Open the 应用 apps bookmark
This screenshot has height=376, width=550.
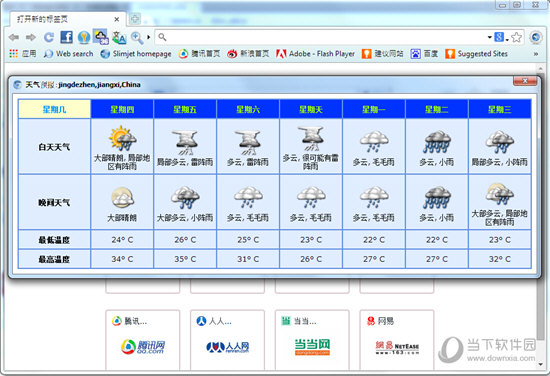tap(23, 54)
